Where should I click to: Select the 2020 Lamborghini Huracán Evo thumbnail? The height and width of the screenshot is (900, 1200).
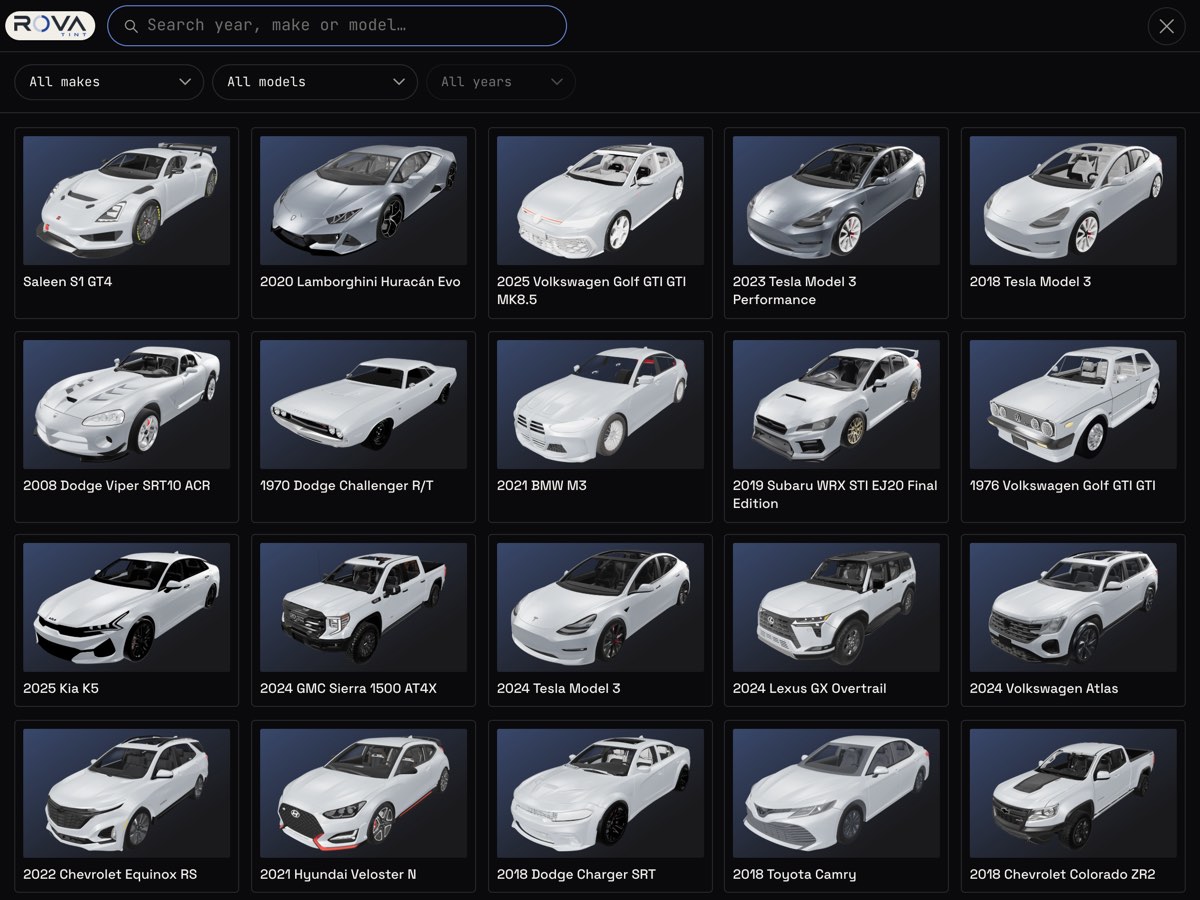pyautogui.click(x=363, y=200)
